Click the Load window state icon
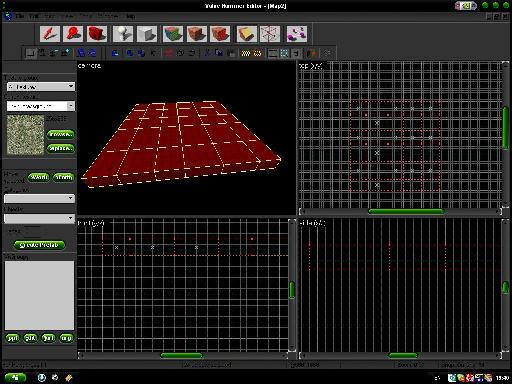 tap(81, 53)
